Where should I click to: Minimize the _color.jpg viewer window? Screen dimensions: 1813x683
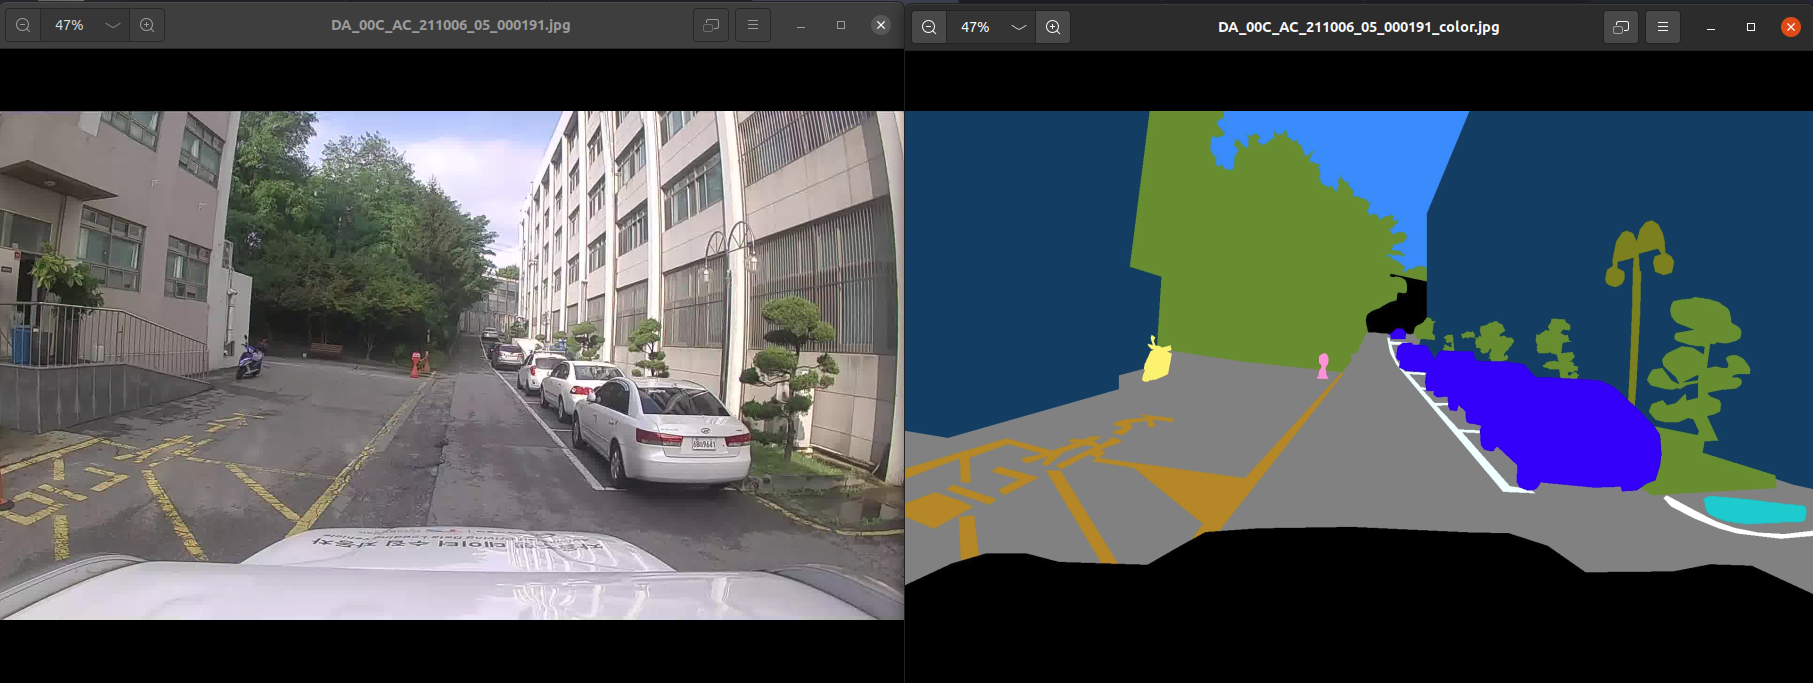click(x=1711, y=27)
